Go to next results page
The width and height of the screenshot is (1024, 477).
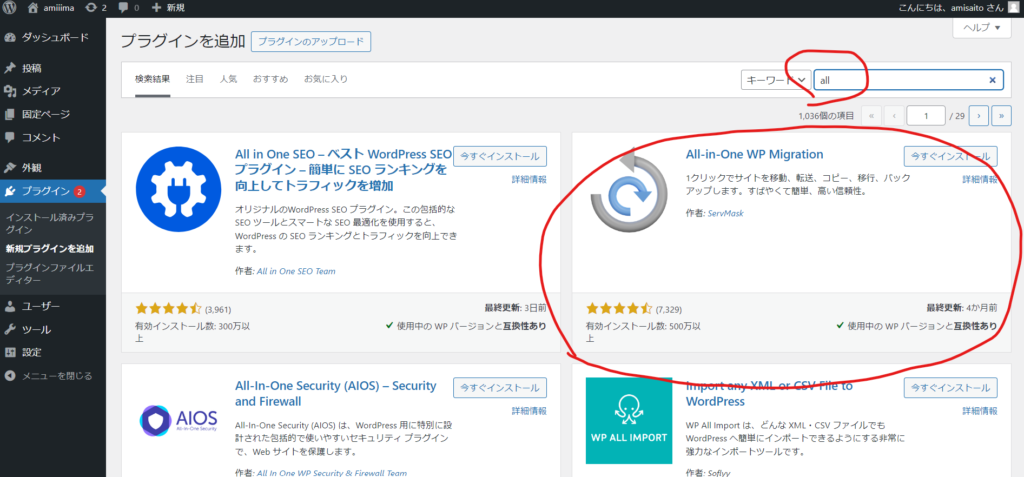(978, 115)
